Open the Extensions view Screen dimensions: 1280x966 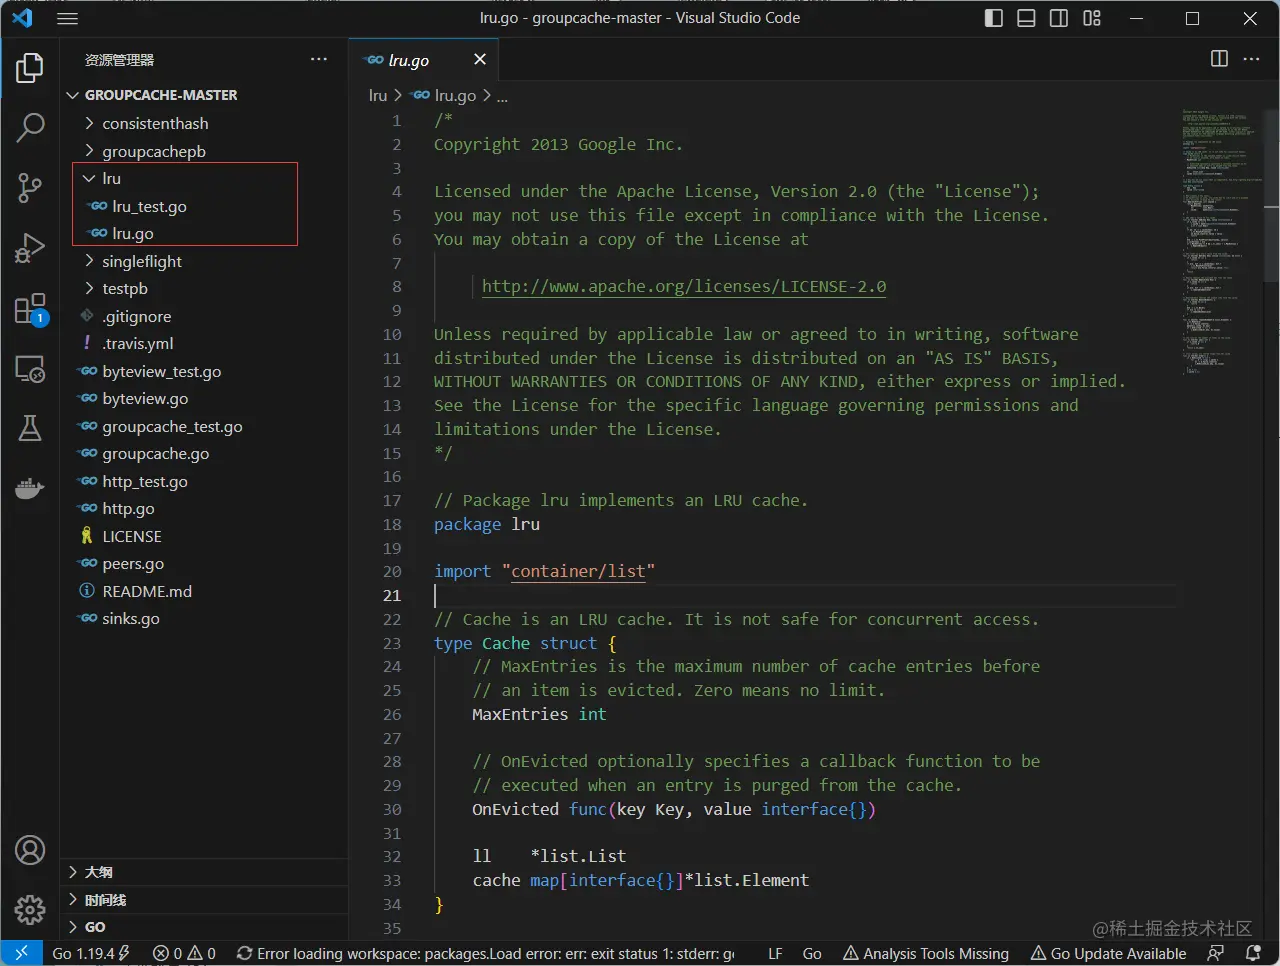(x=30, y=309)
